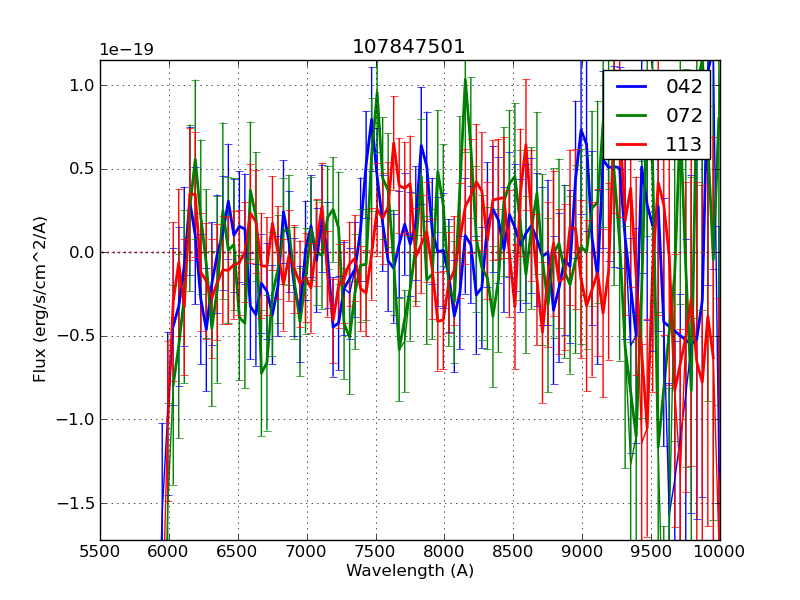Click the plot title 107847501
The image size is (800, 600).
(x=409, y=47)
